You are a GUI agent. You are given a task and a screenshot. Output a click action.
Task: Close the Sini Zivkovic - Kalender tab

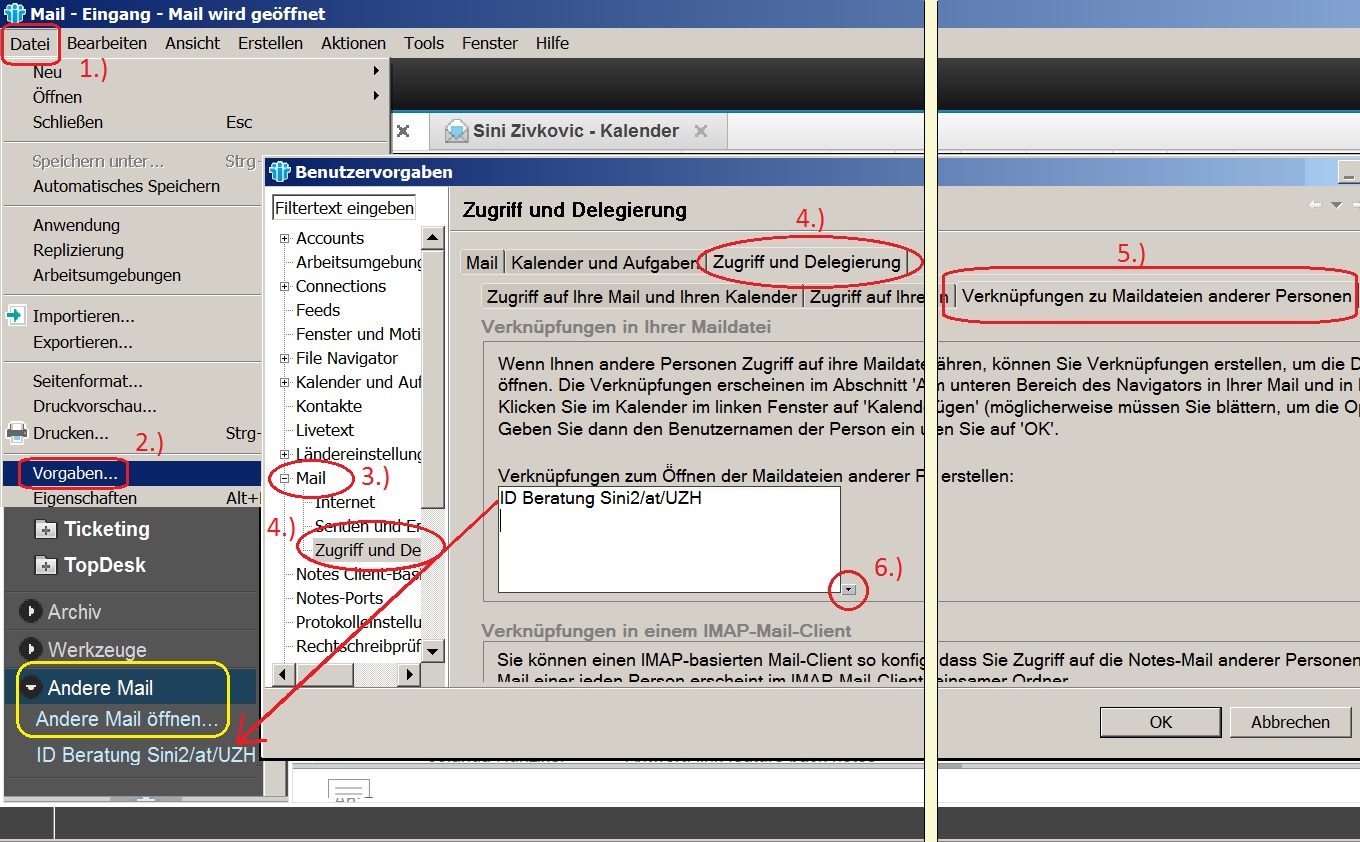click(x=701, y=131)
